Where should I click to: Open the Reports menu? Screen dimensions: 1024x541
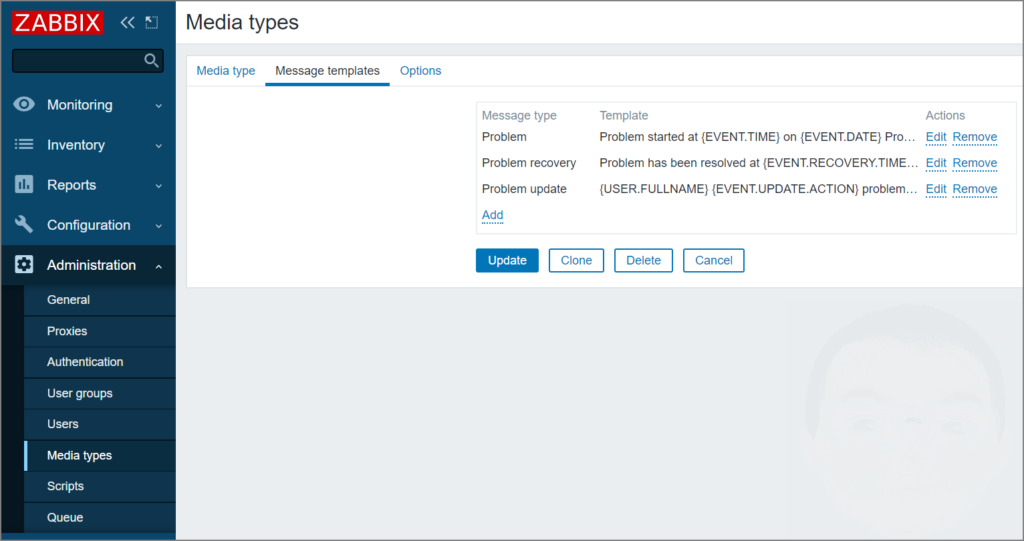pyautogui.click(x=71, y=185)
